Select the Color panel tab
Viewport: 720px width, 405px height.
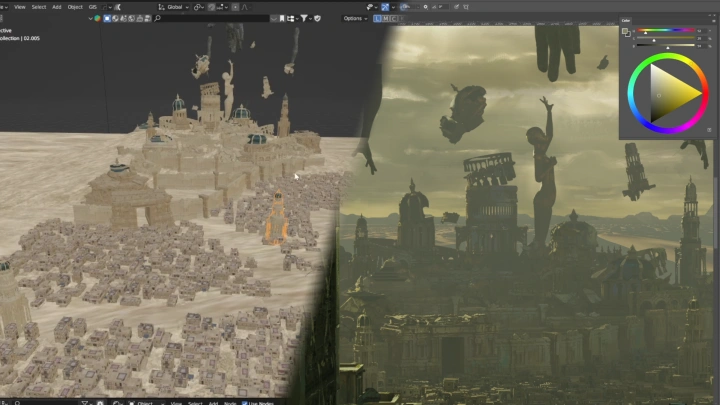[626, 21]
